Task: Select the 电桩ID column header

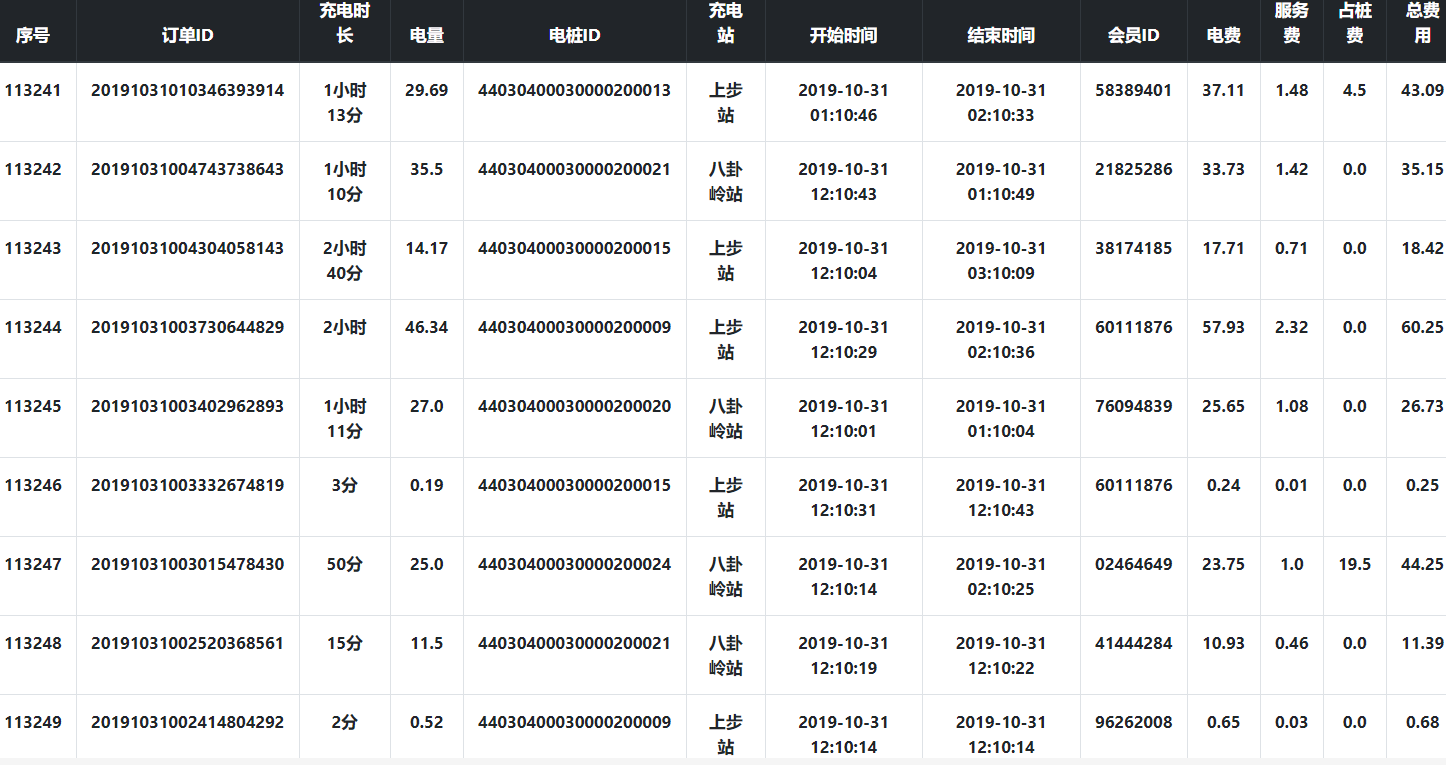Action: pos(574,35)
